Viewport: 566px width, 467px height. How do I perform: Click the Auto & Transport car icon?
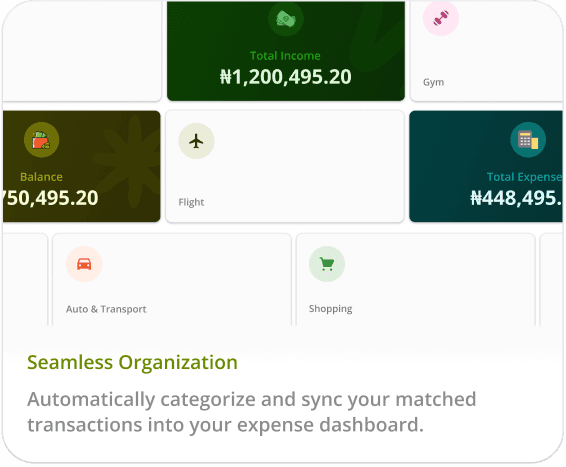point(84,264)
